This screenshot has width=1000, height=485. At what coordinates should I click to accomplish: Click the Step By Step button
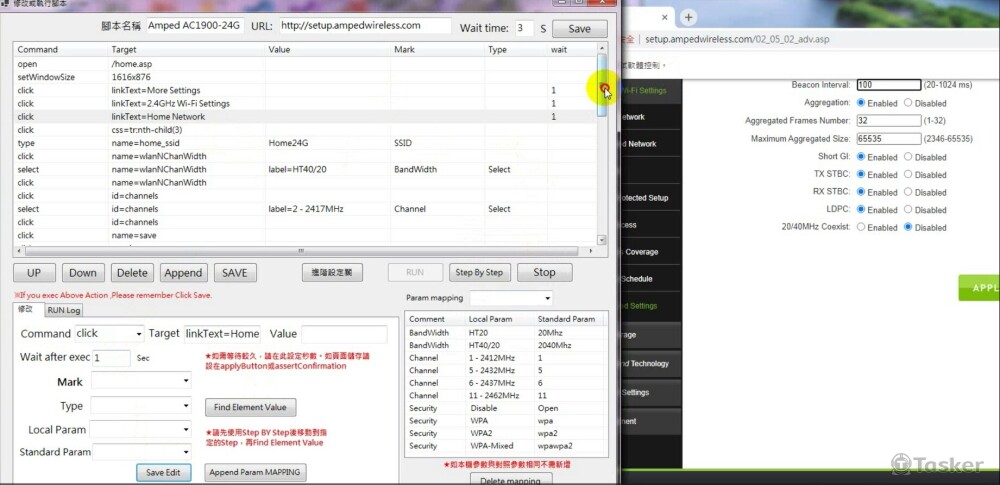click(x=479, y=272)
